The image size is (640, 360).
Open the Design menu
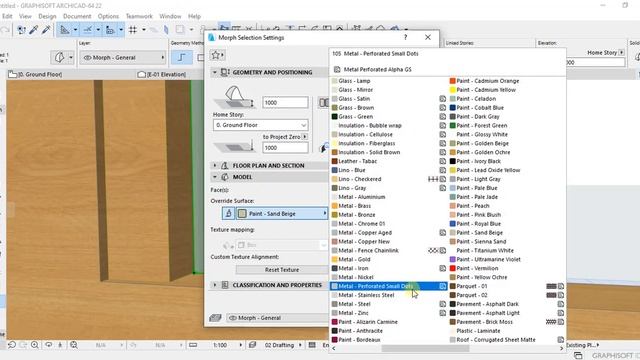[47, 16]
